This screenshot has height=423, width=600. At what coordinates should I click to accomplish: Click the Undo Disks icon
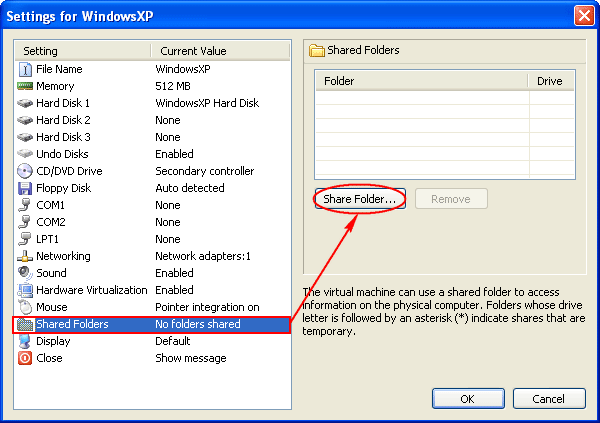[x=25, y=154]
